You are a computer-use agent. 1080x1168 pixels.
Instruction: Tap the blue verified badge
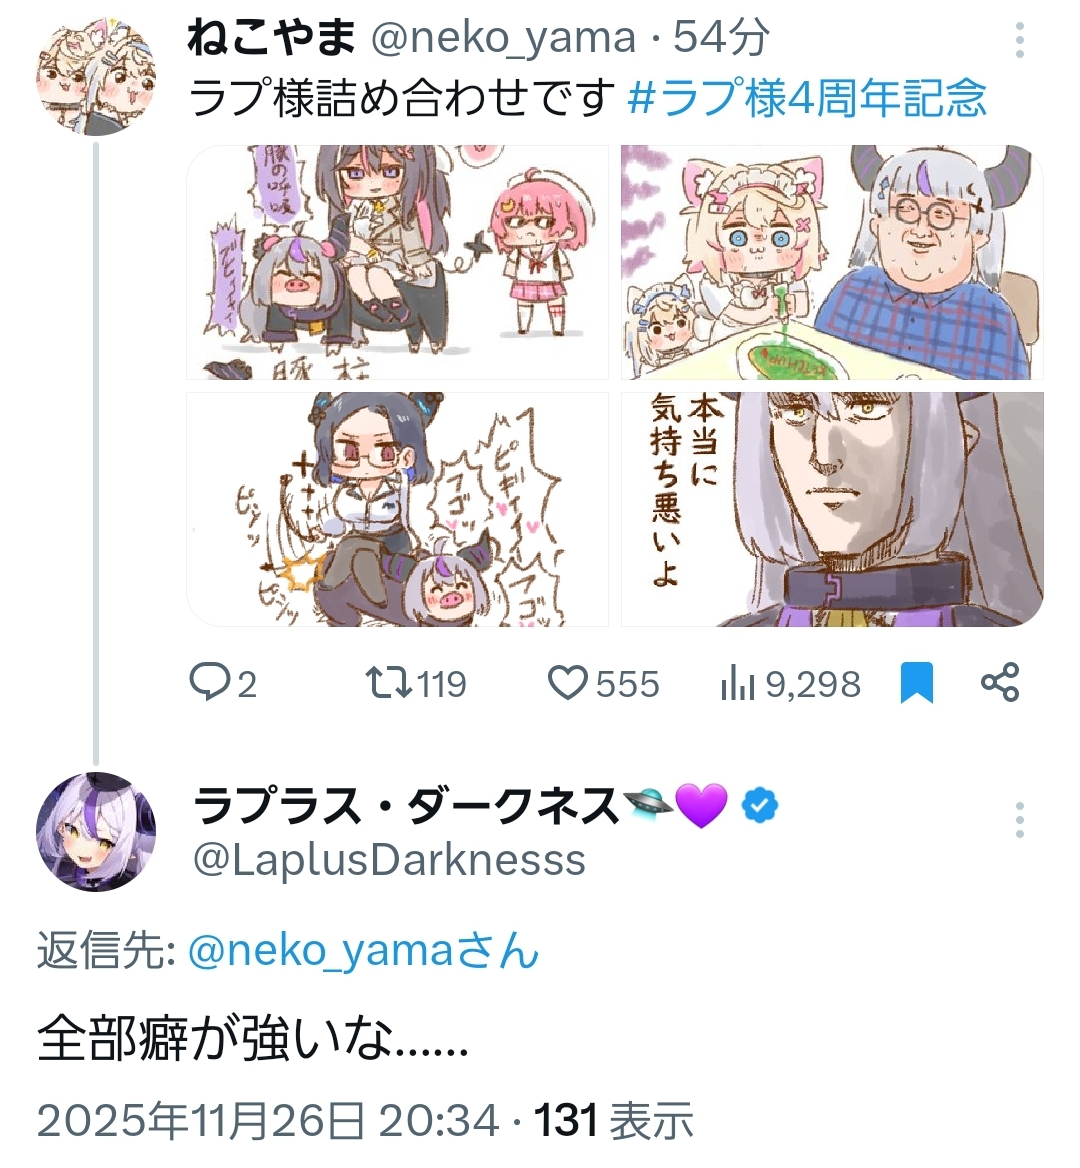pos(760,806)
